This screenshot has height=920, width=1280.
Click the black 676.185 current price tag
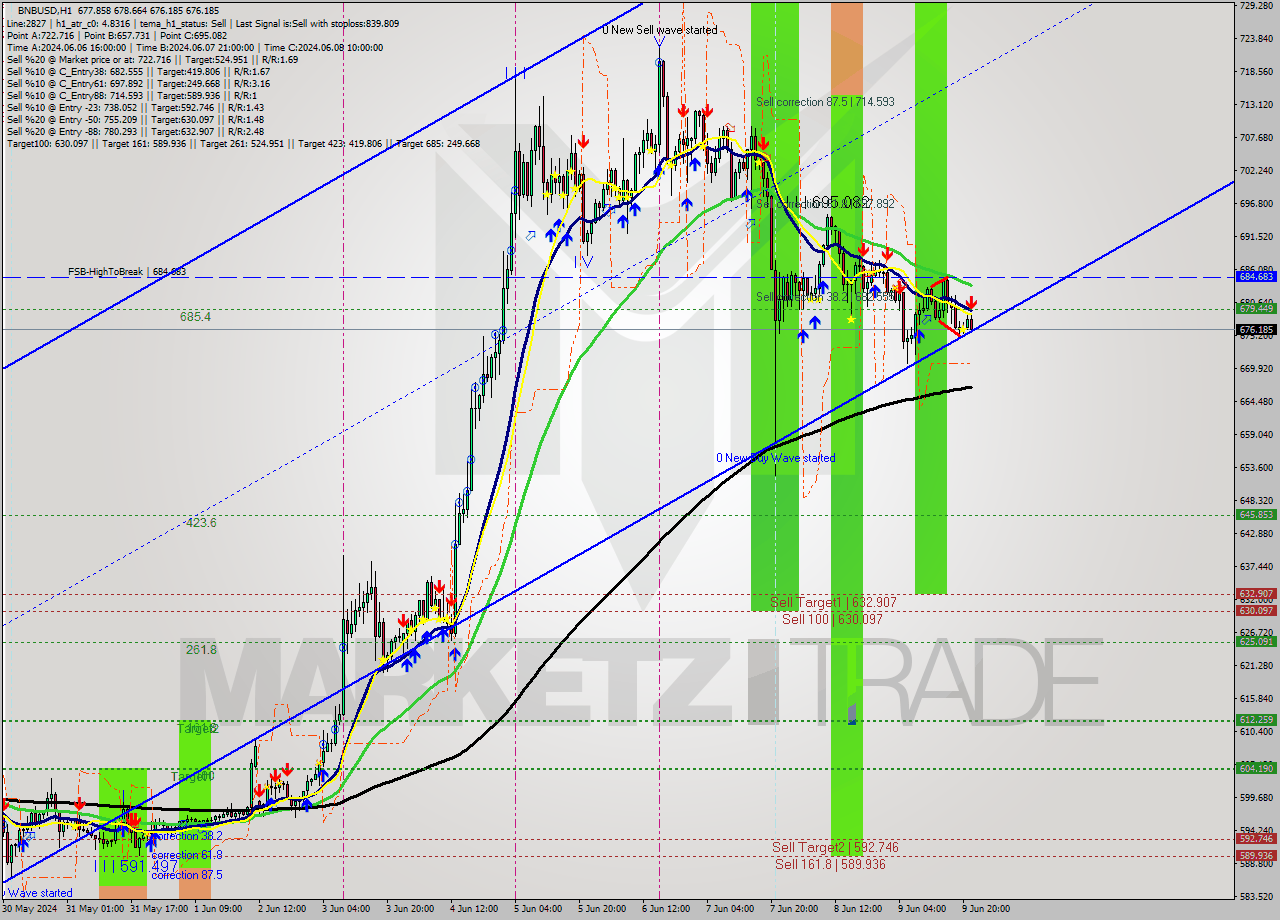1256,329
